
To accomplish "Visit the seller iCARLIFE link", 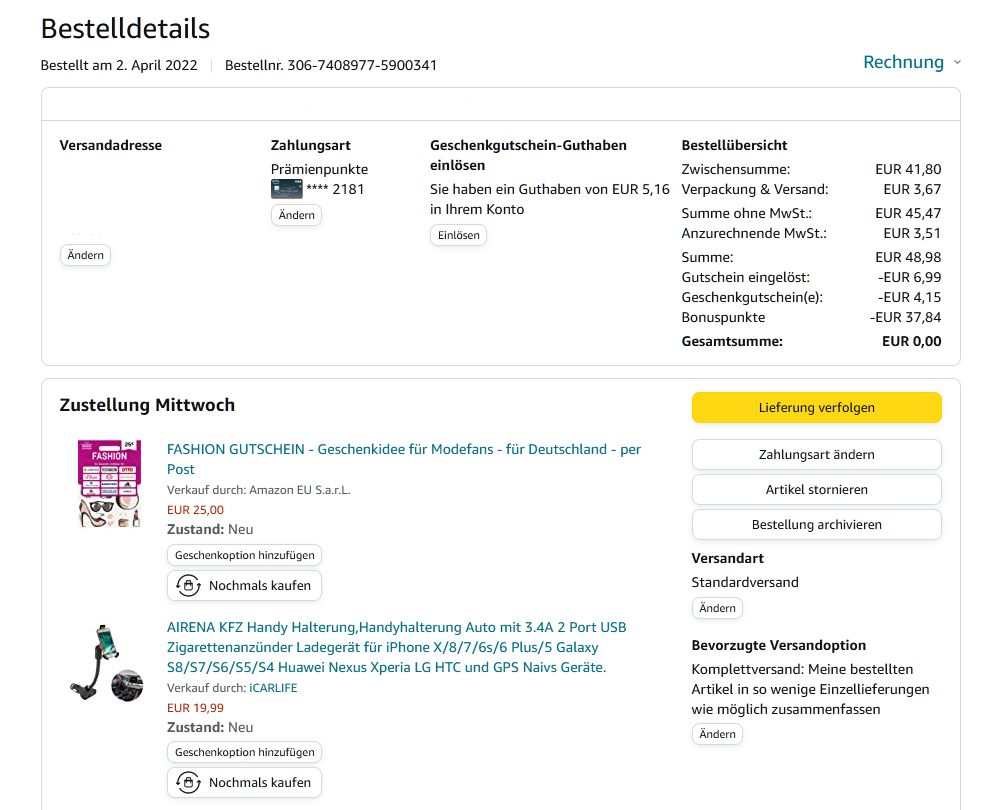I will (273, 688).
